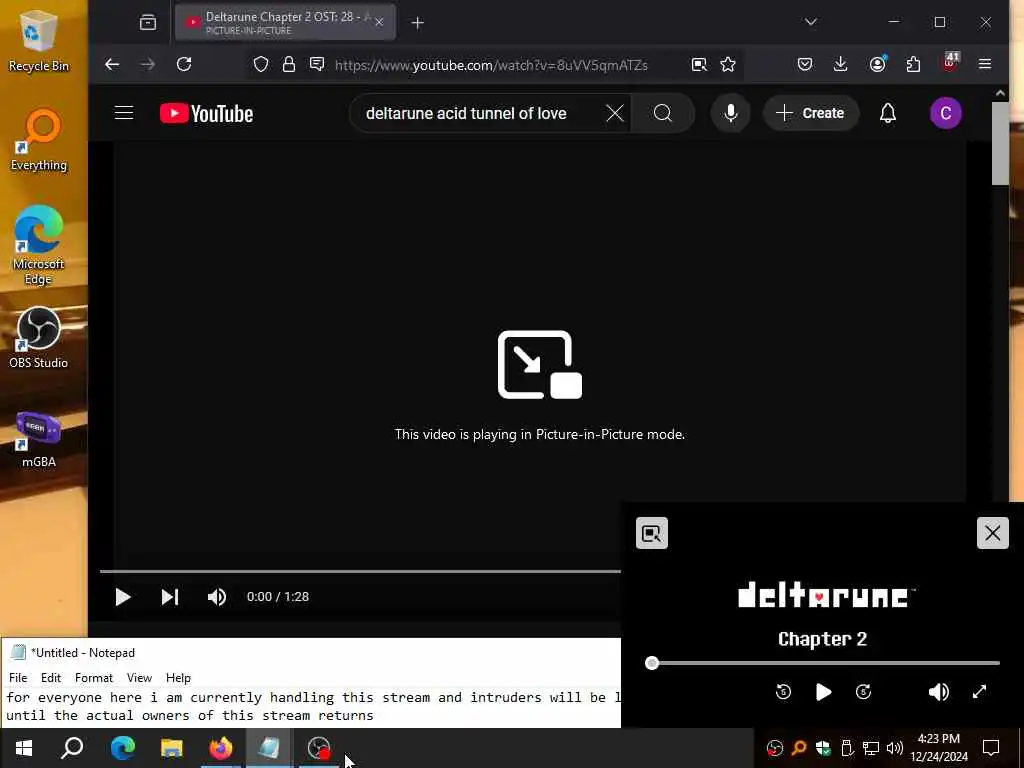Make Picture-in-Picture window fullscreen

coord(979,692)
